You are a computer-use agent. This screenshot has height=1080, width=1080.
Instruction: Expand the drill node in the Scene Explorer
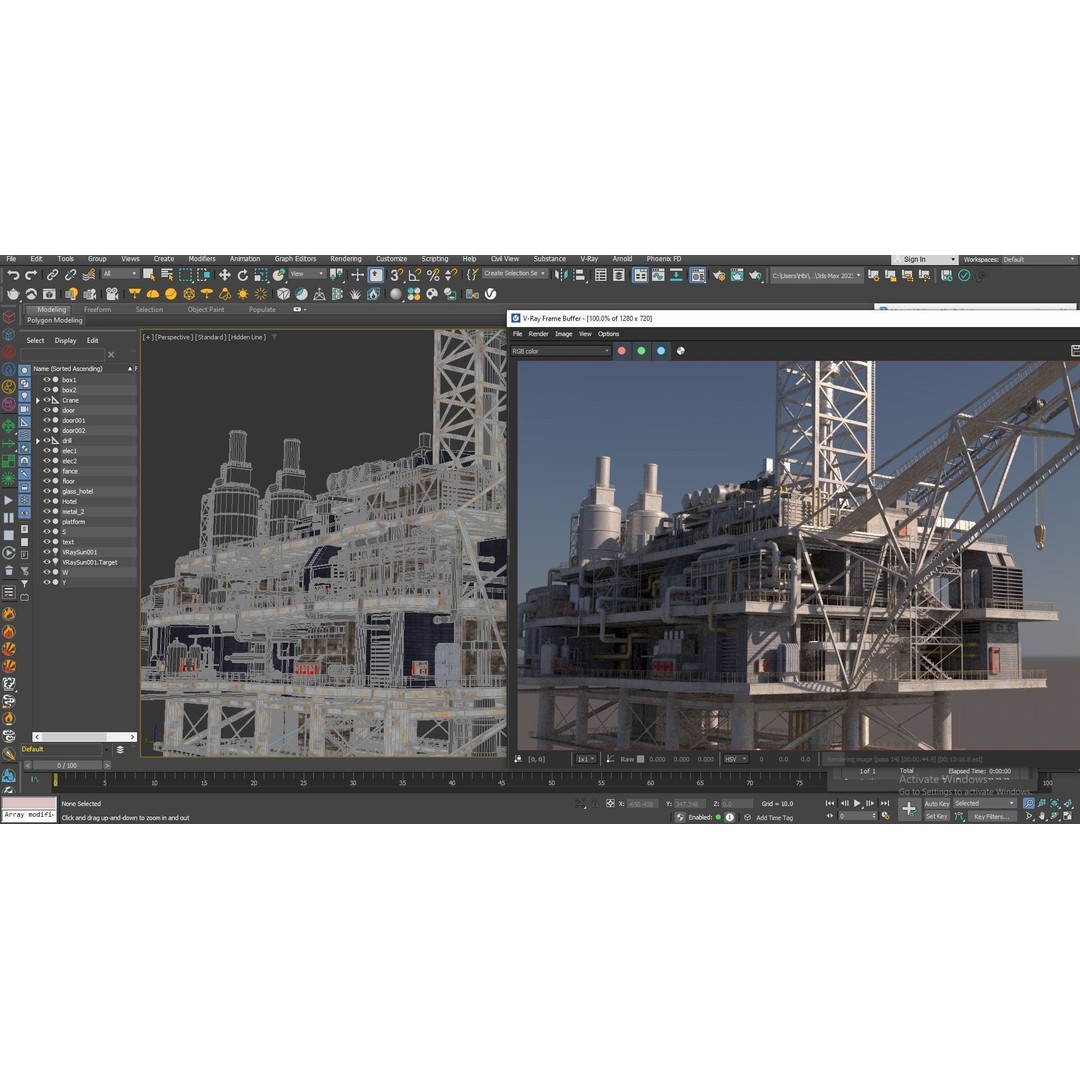pyautogui.click(x=38, y=440)
